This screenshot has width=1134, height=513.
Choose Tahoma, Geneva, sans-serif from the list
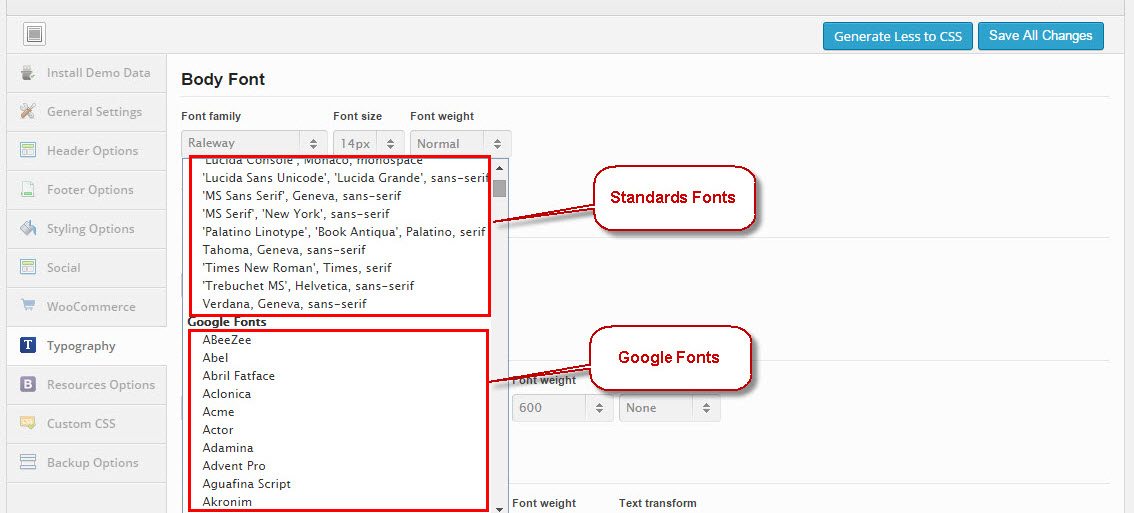pos(284,250)
